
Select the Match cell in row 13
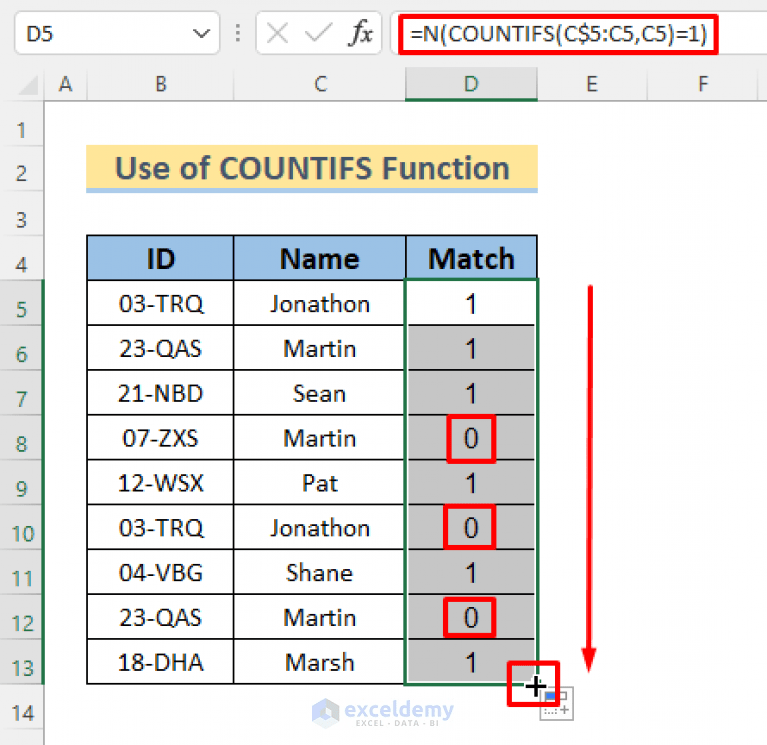click(x=471, y=662)
